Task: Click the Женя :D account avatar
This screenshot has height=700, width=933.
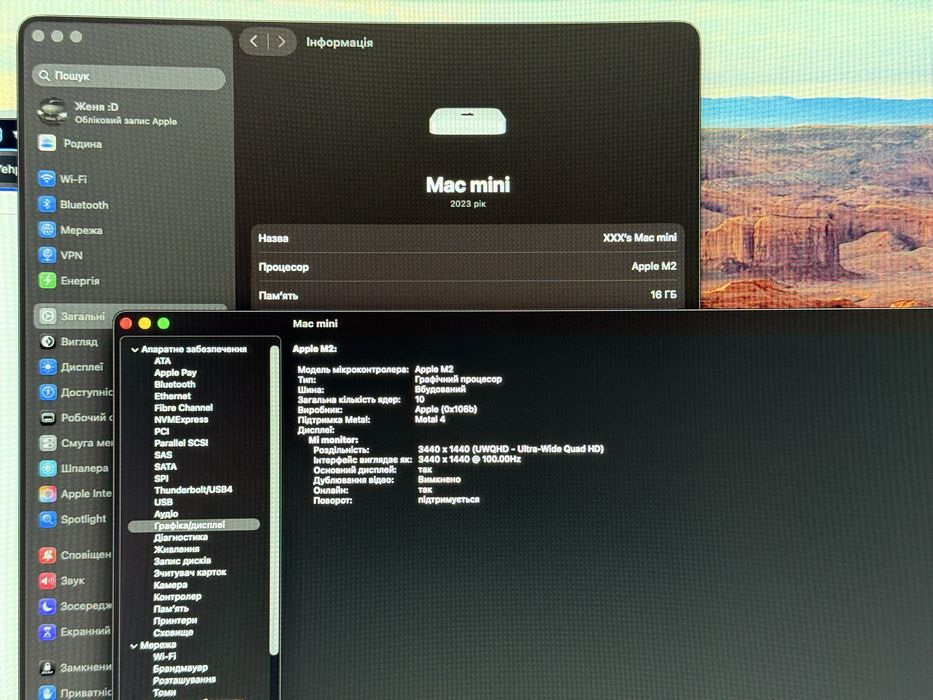Action: click(52, 112)
